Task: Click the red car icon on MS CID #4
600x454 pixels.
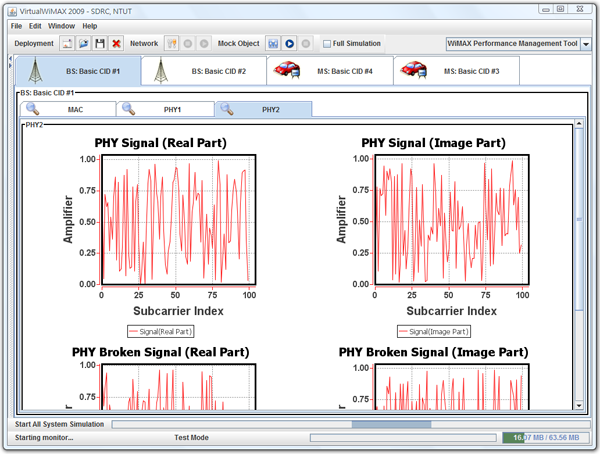Action: point(287,70)
